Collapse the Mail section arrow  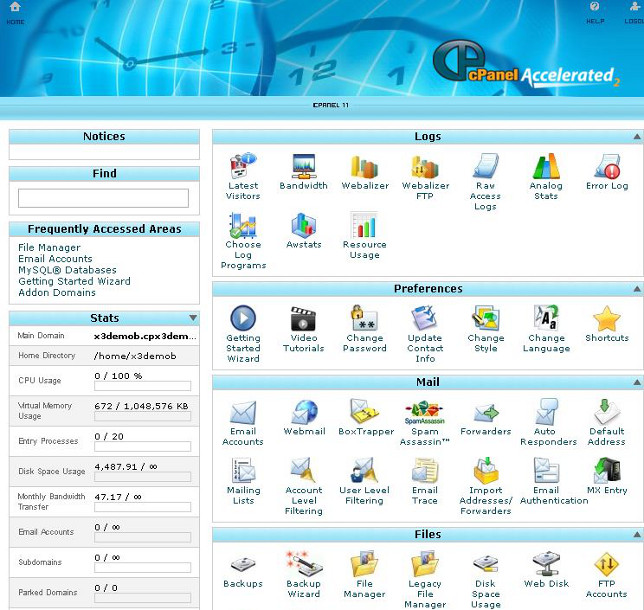637,382
